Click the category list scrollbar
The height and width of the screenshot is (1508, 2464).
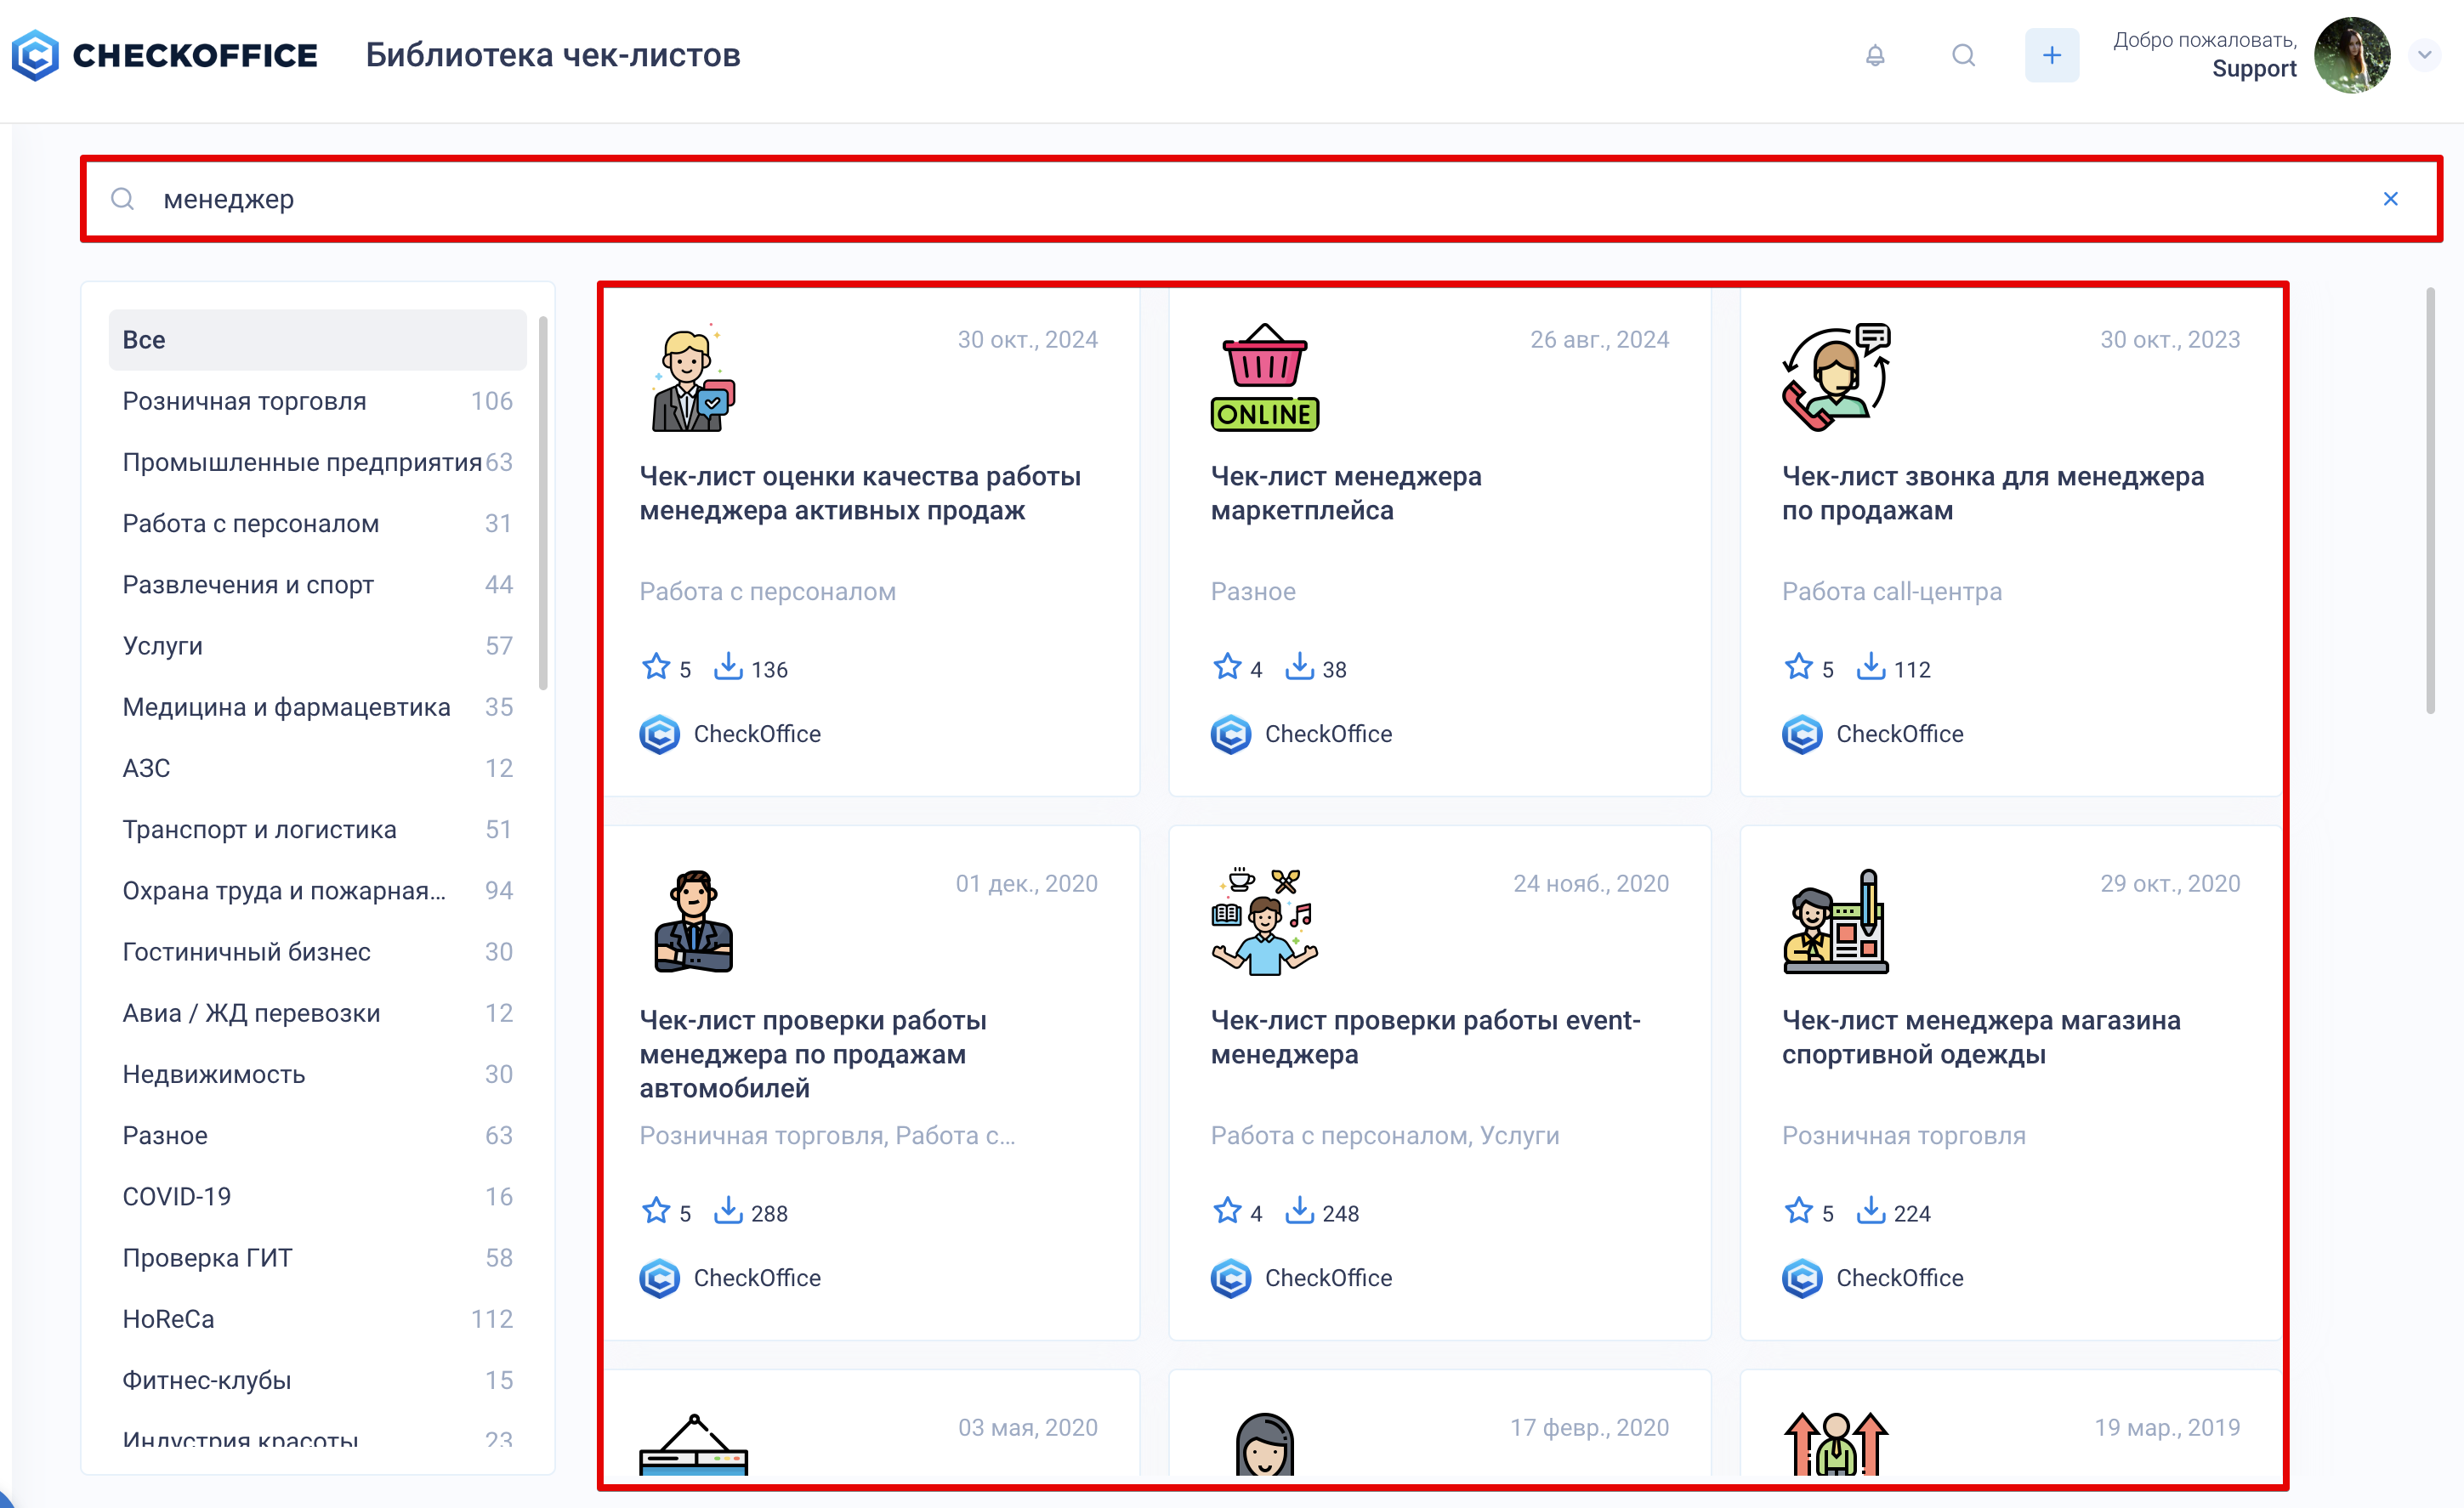543,503
